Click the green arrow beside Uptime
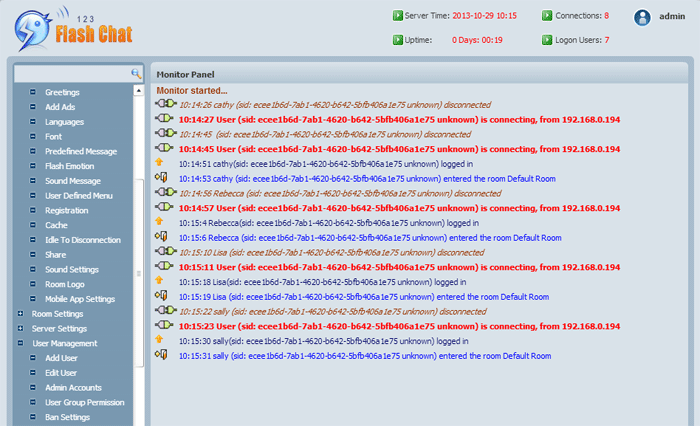 (397, 40)
